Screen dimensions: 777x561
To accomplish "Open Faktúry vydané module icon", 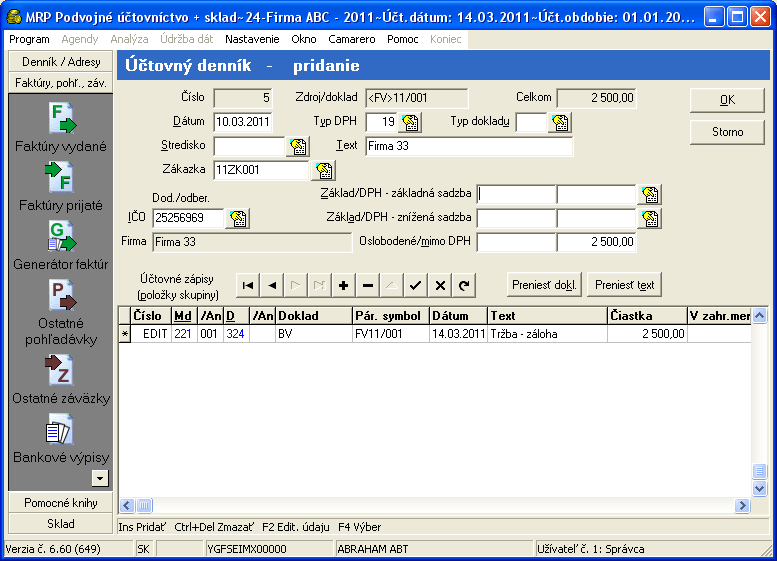I will pos(61,118).
